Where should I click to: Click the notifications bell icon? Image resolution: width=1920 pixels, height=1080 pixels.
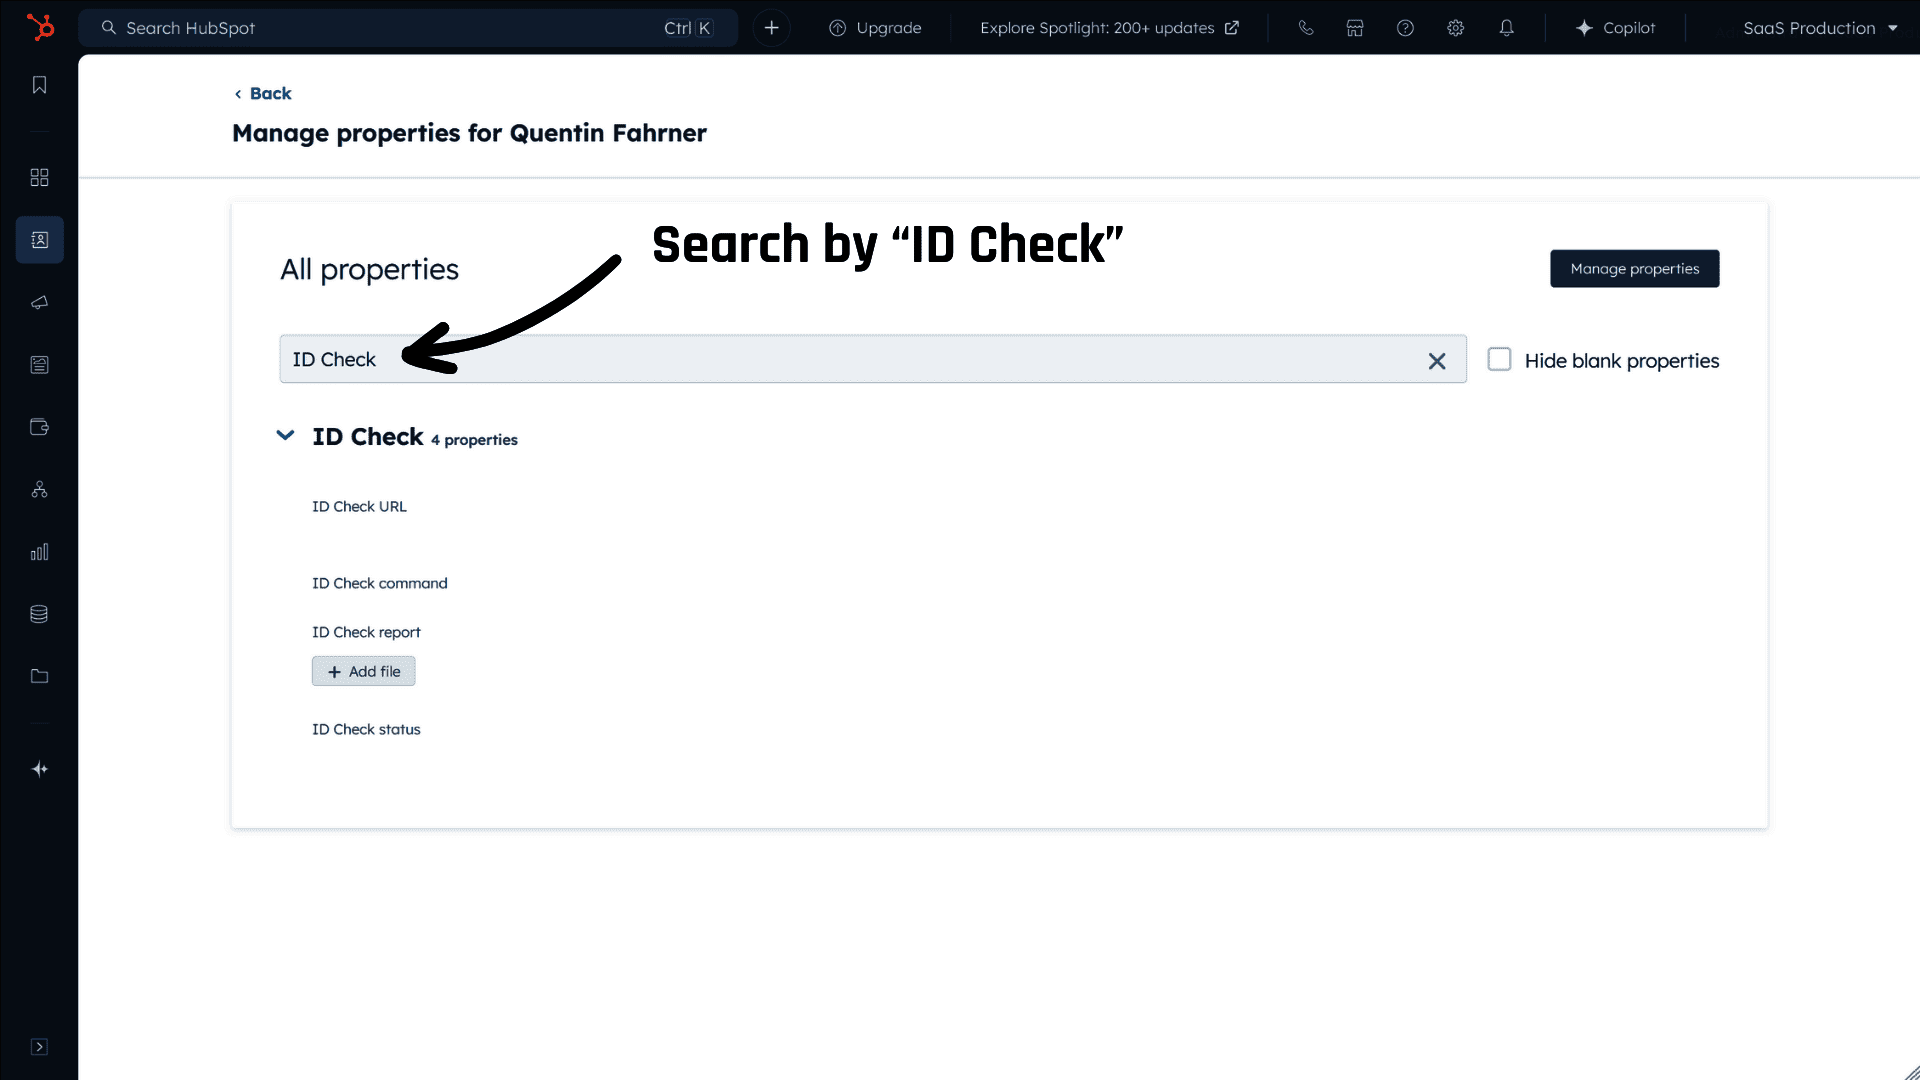[1506, 28]
